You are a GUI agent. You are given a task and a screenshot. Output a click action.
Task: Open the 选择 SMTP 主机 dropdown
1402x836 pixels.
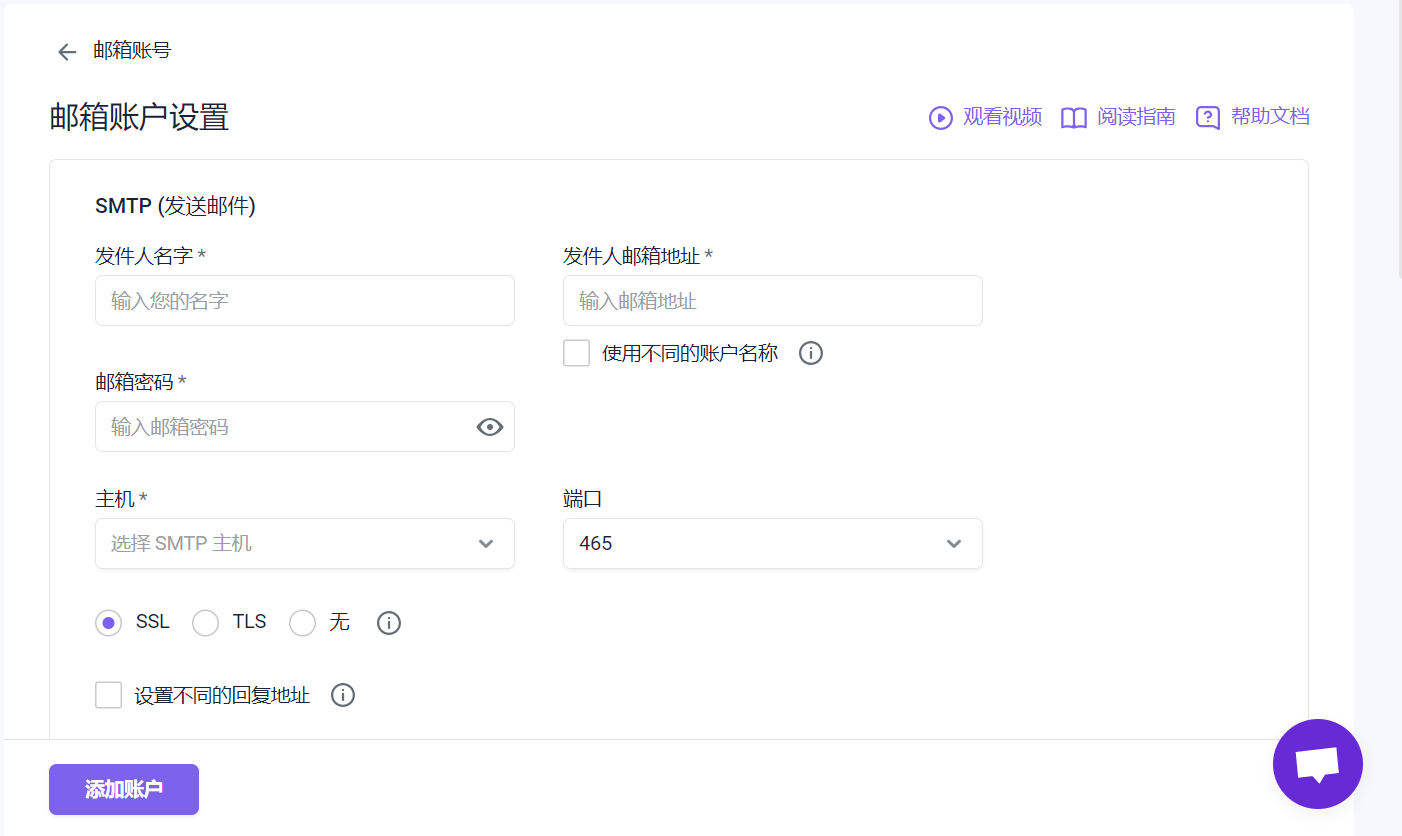coord(305,544)
